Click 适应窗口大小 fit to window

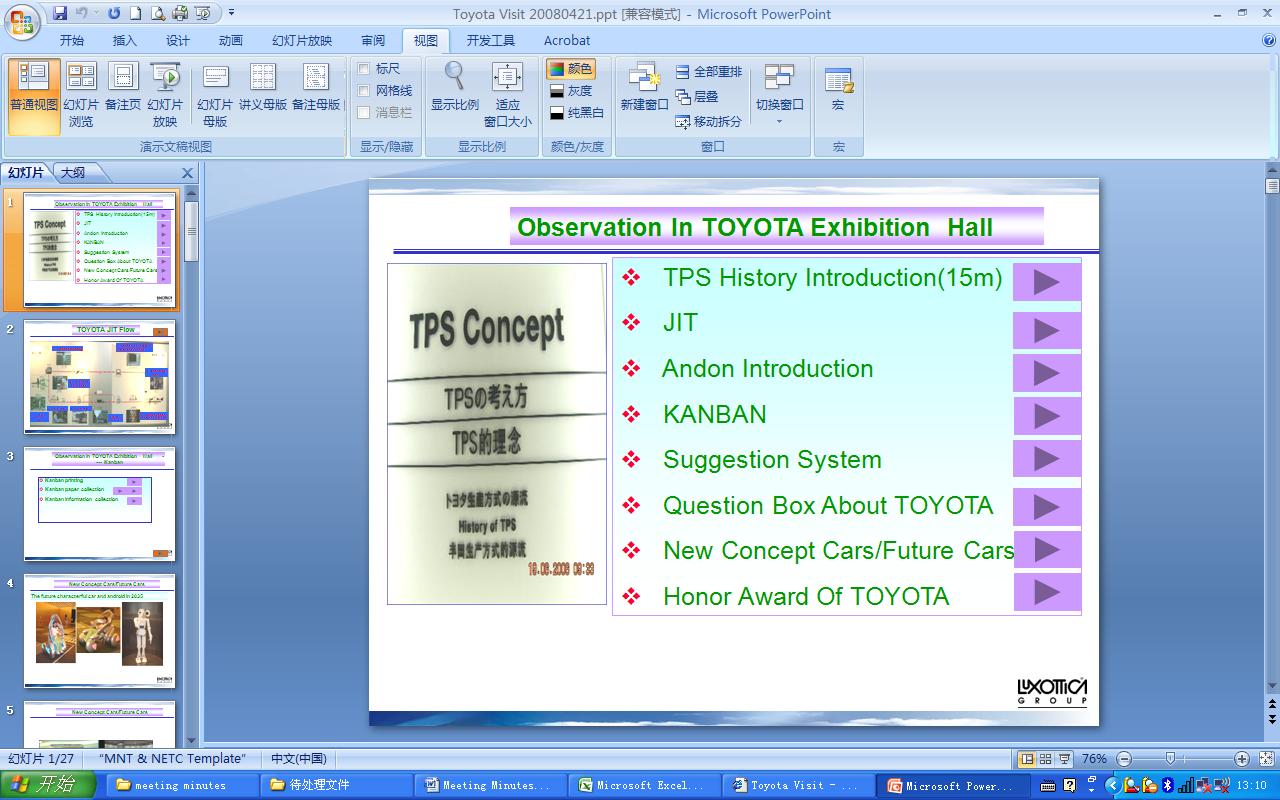(x=508, y=96)
